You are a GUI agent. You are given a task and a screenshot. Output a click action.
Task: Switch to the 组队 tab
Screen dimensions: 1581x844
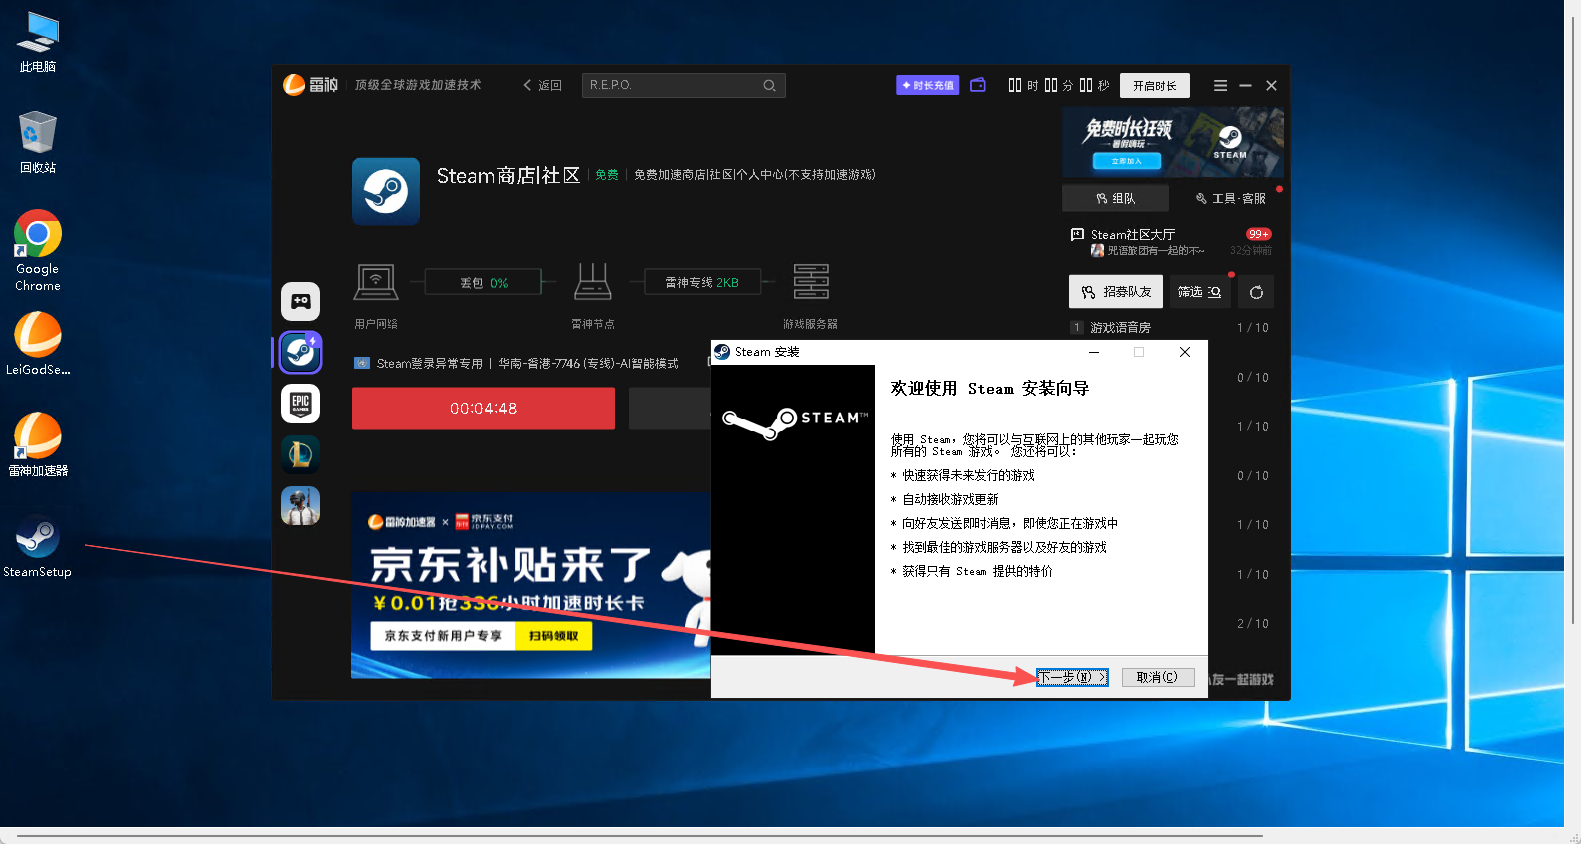point(1115,198)
